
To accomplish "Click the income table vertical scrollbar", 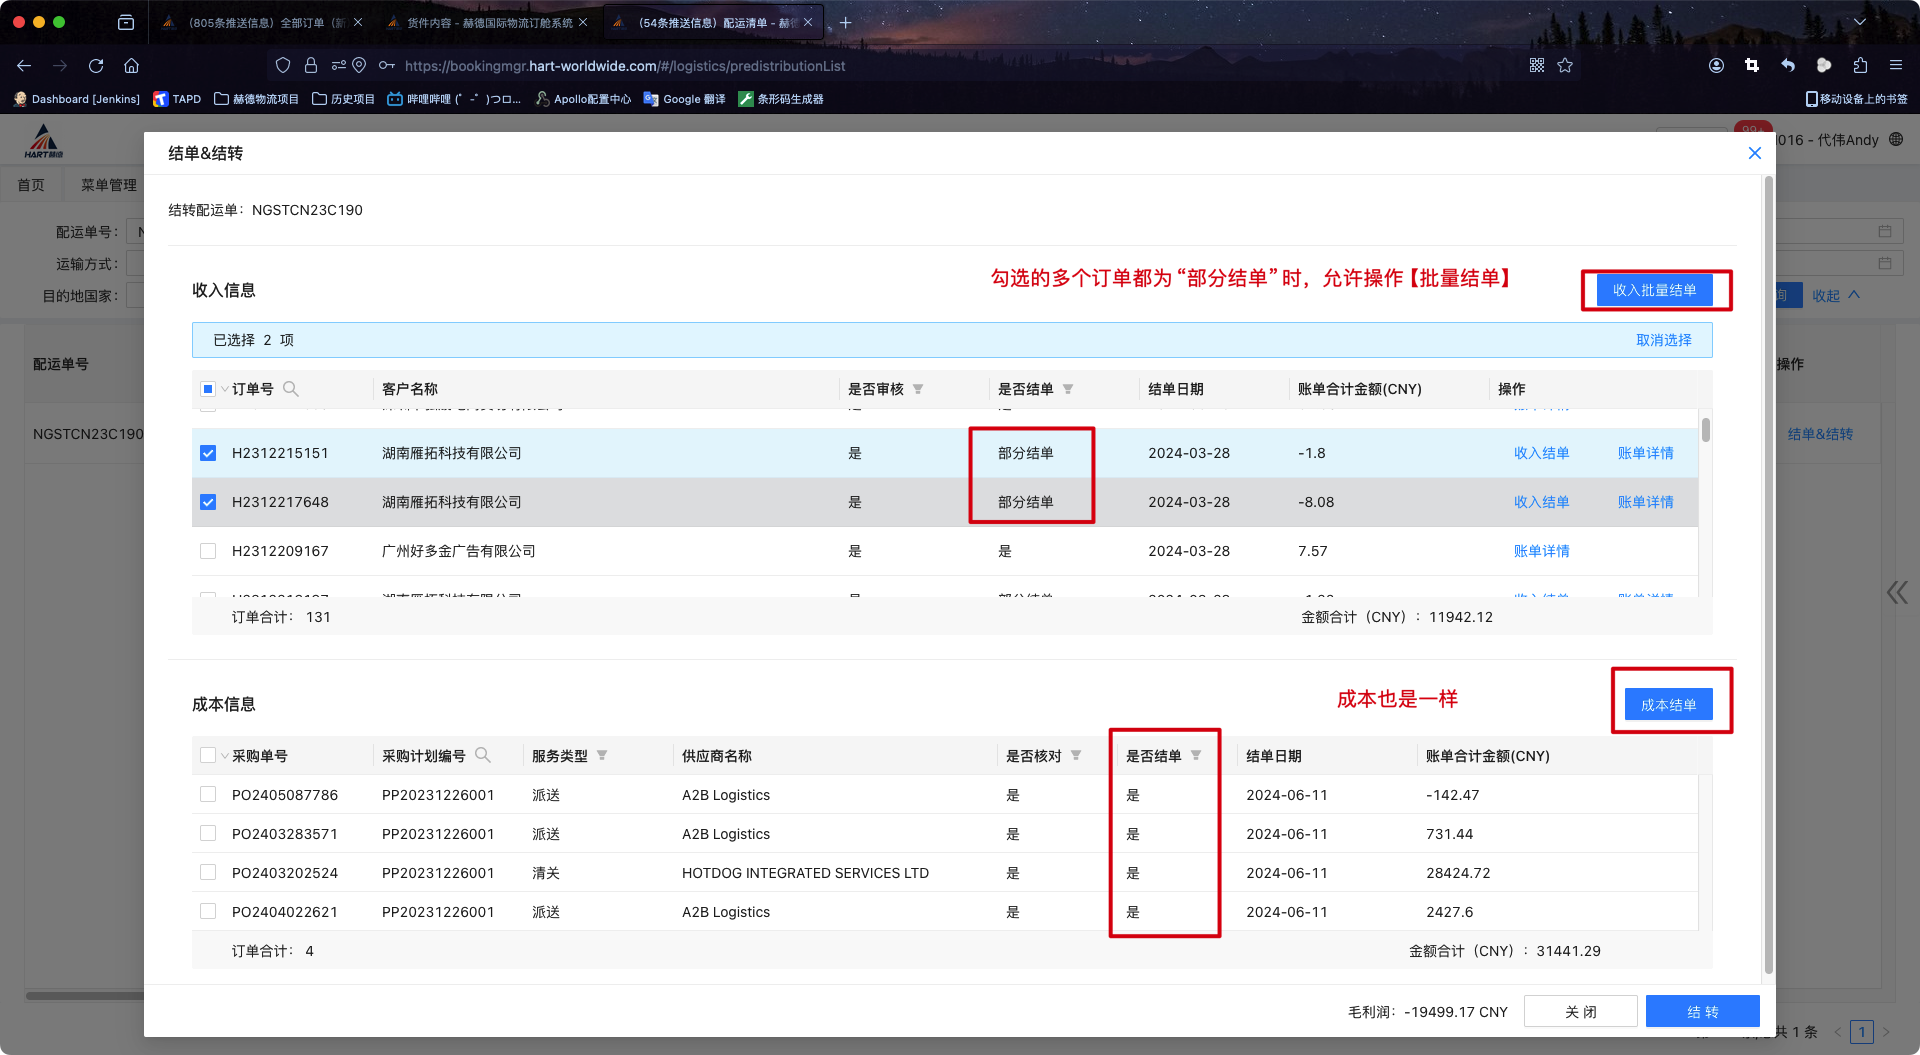I will point(1705,430).
